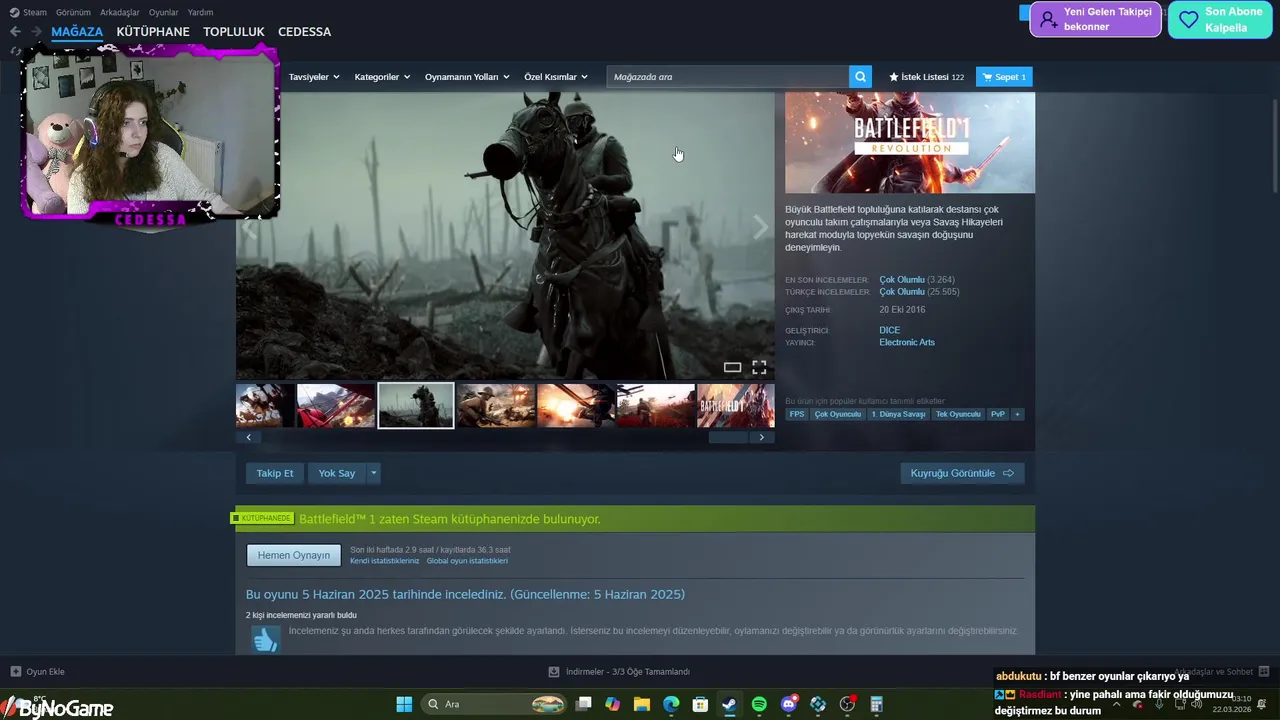Open the taskbar clock showing 22.03.2026
Viewport: 1280px width, 720px height.
pos(1231,704)
